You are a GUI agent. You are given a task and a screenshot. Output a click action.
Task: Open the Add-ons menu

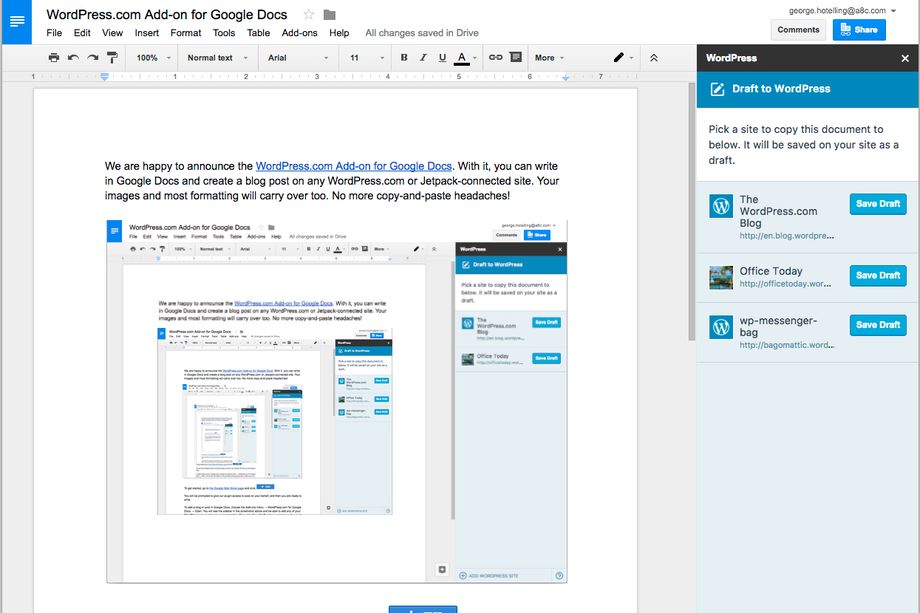[299, 33]
